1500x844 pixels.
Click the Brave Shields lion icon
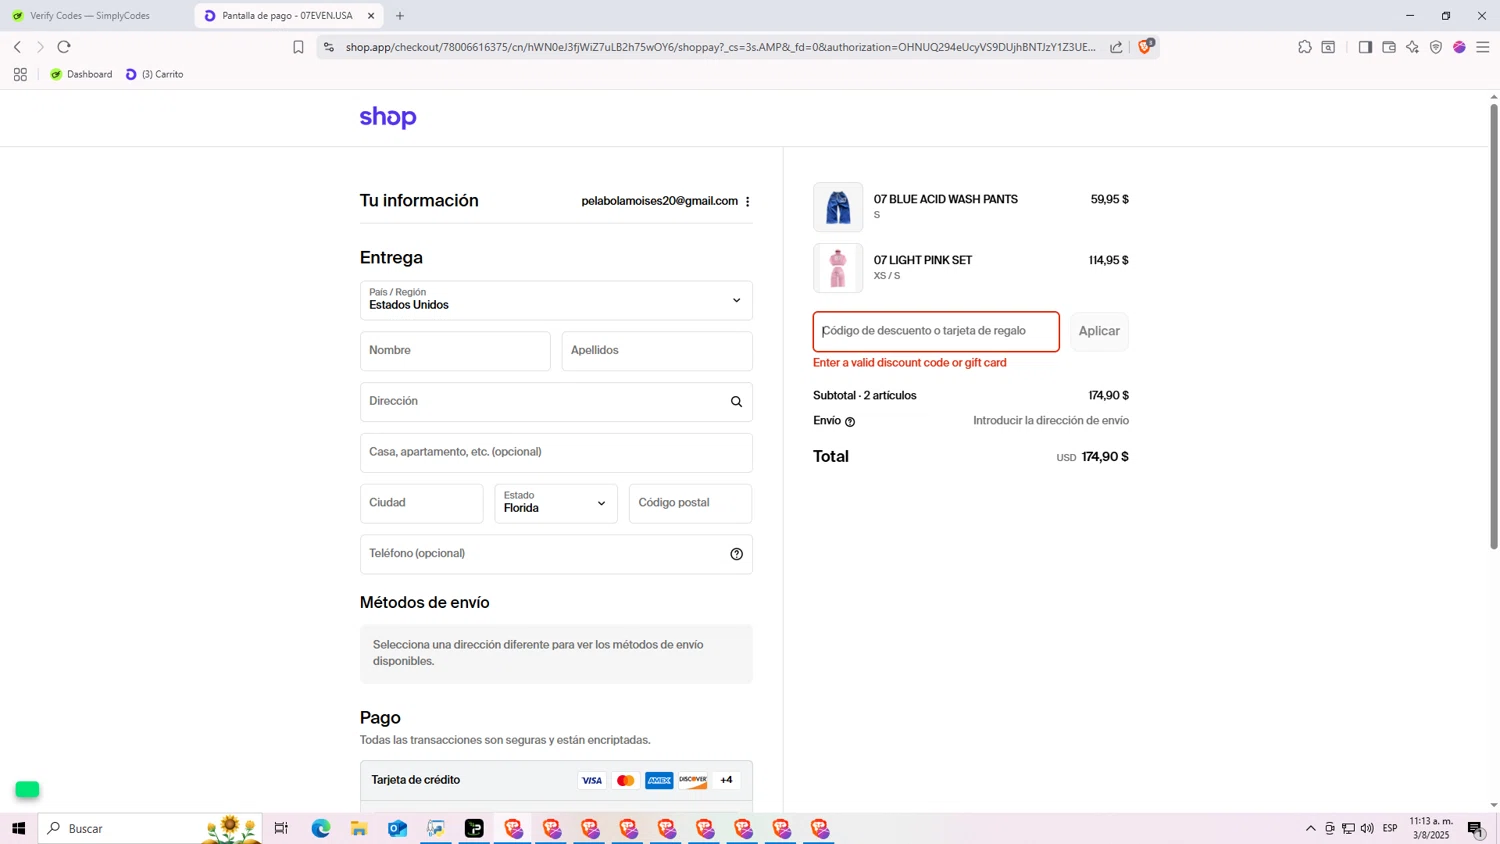[1145, 47]
